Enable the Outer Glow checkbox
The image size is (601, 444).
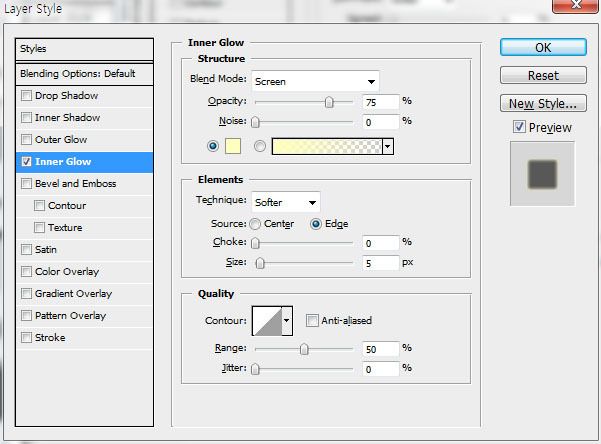coord(26,139)
